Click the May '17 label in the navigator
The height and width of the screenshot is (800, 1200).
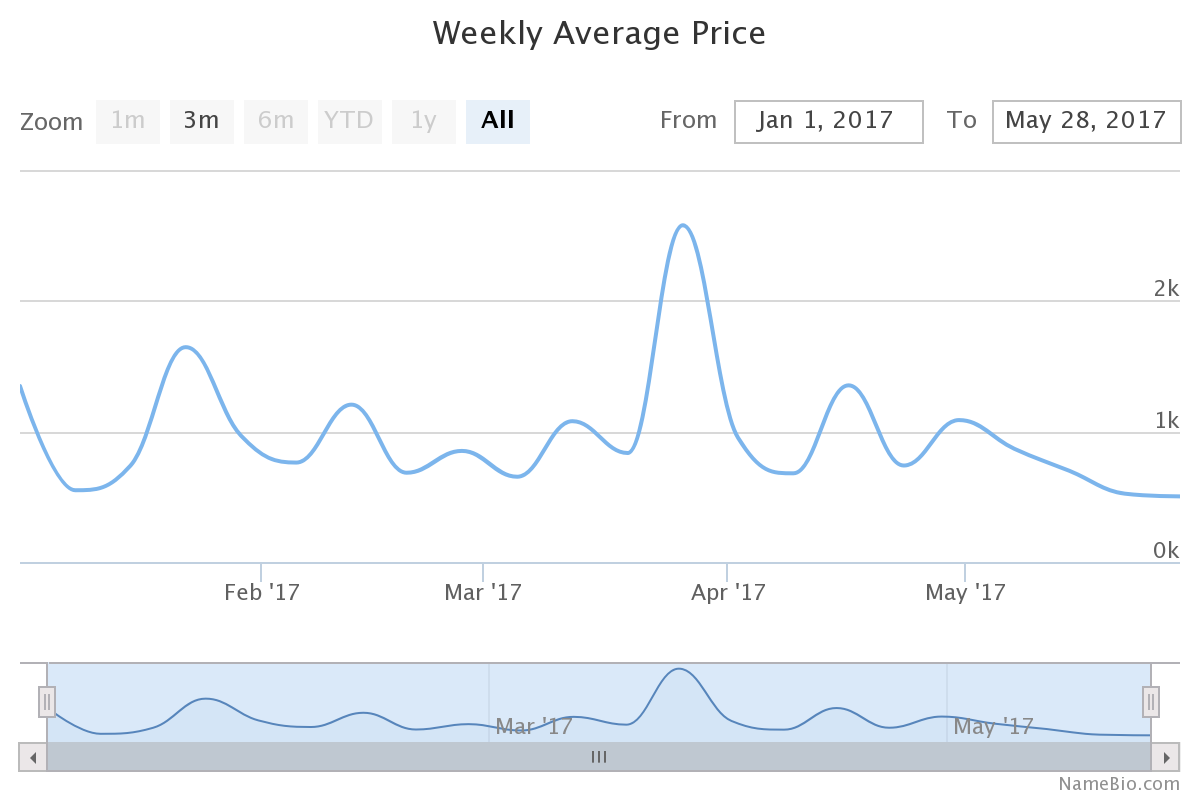(993, 726)
